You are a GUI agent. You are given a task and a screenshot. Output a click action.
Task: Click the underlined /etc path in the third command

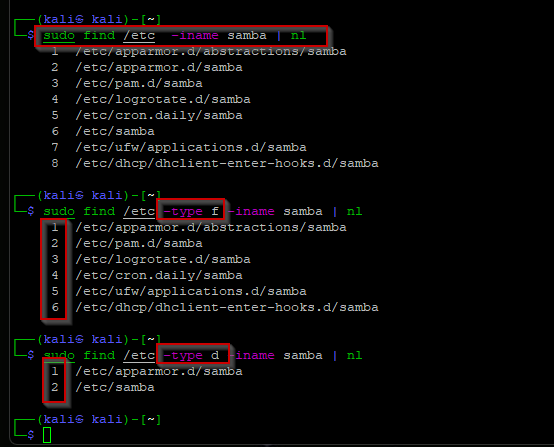[139, 355]
